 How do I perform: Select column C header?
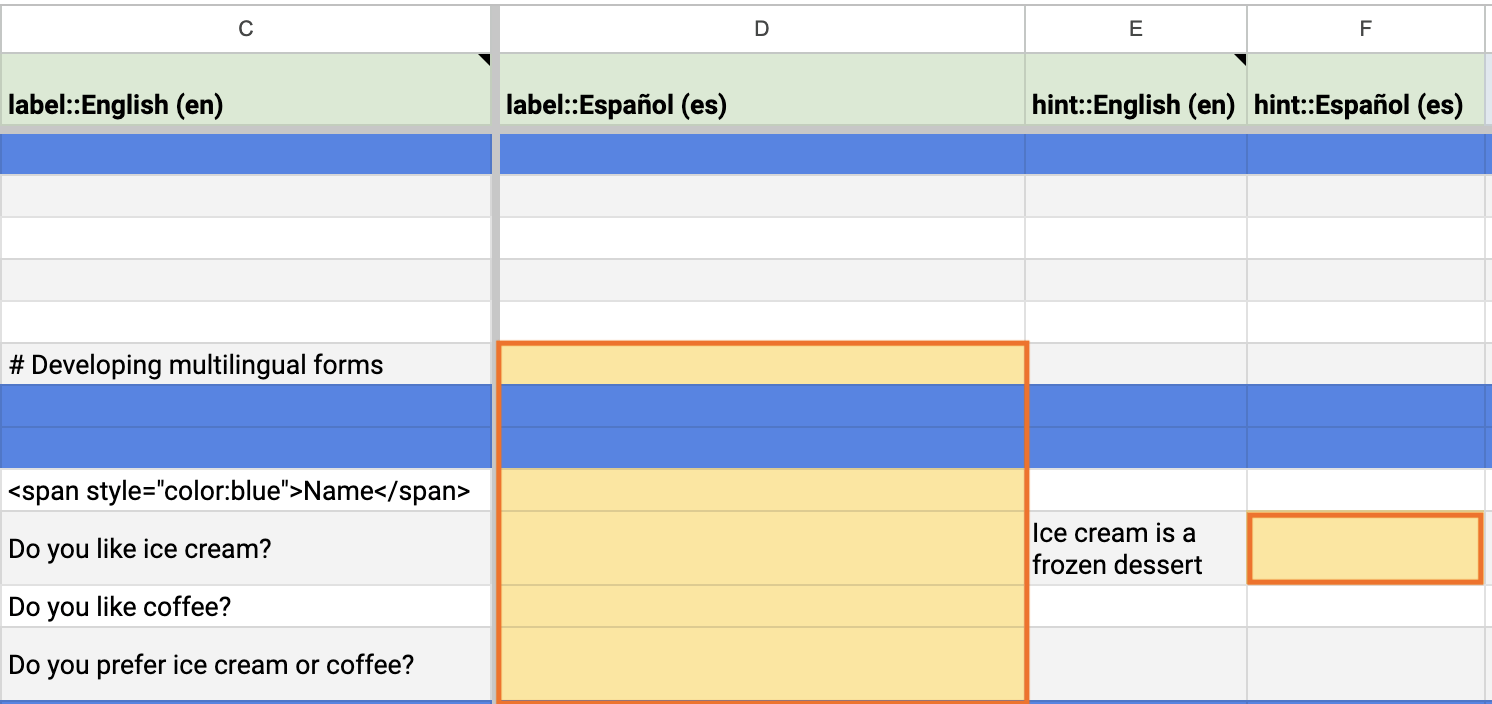pyautogui.click(x=246, y=29)
